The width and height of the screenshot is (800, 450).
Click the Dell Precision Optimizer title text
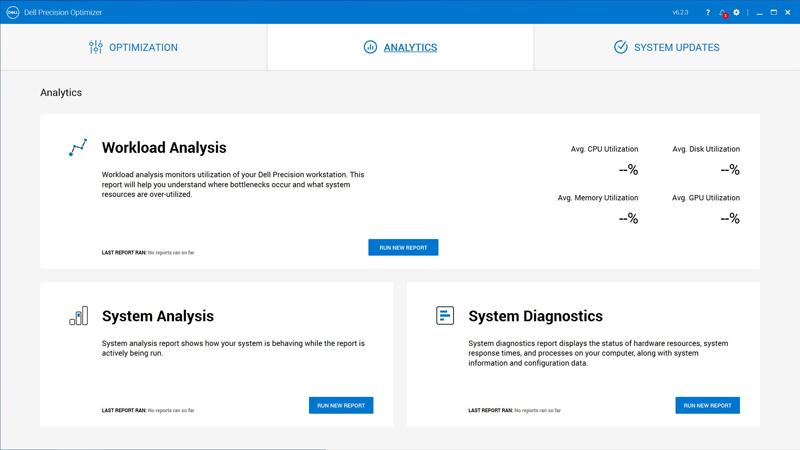63,12
